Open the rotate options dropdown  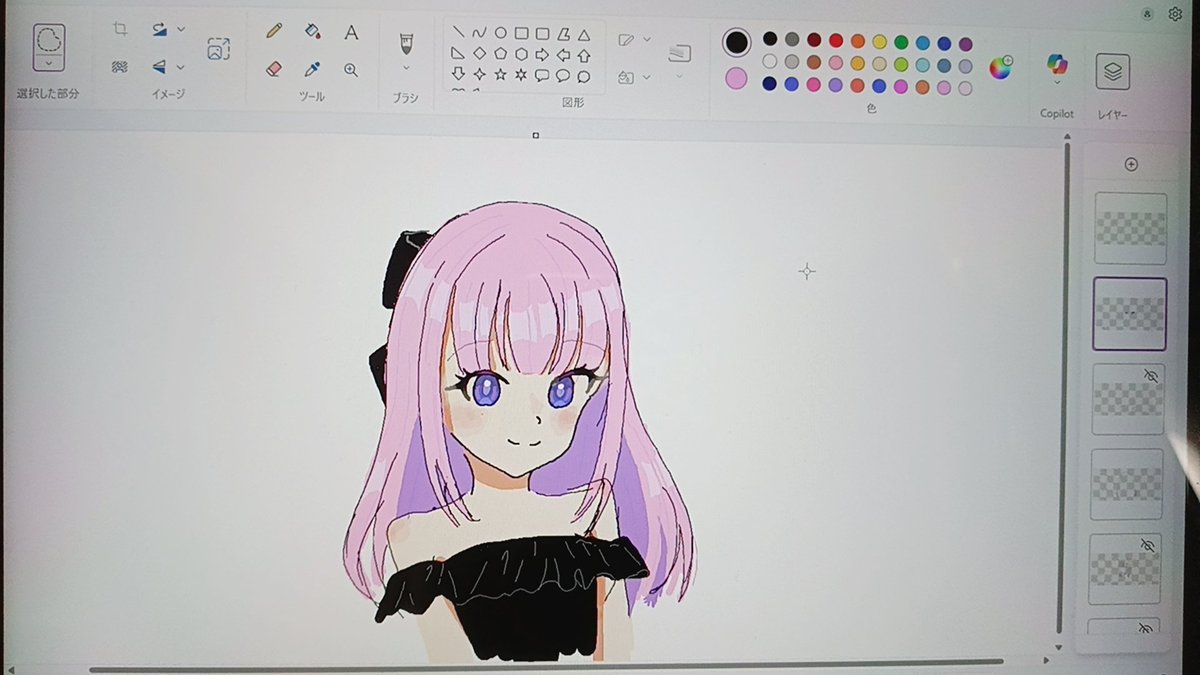point(181,29)
